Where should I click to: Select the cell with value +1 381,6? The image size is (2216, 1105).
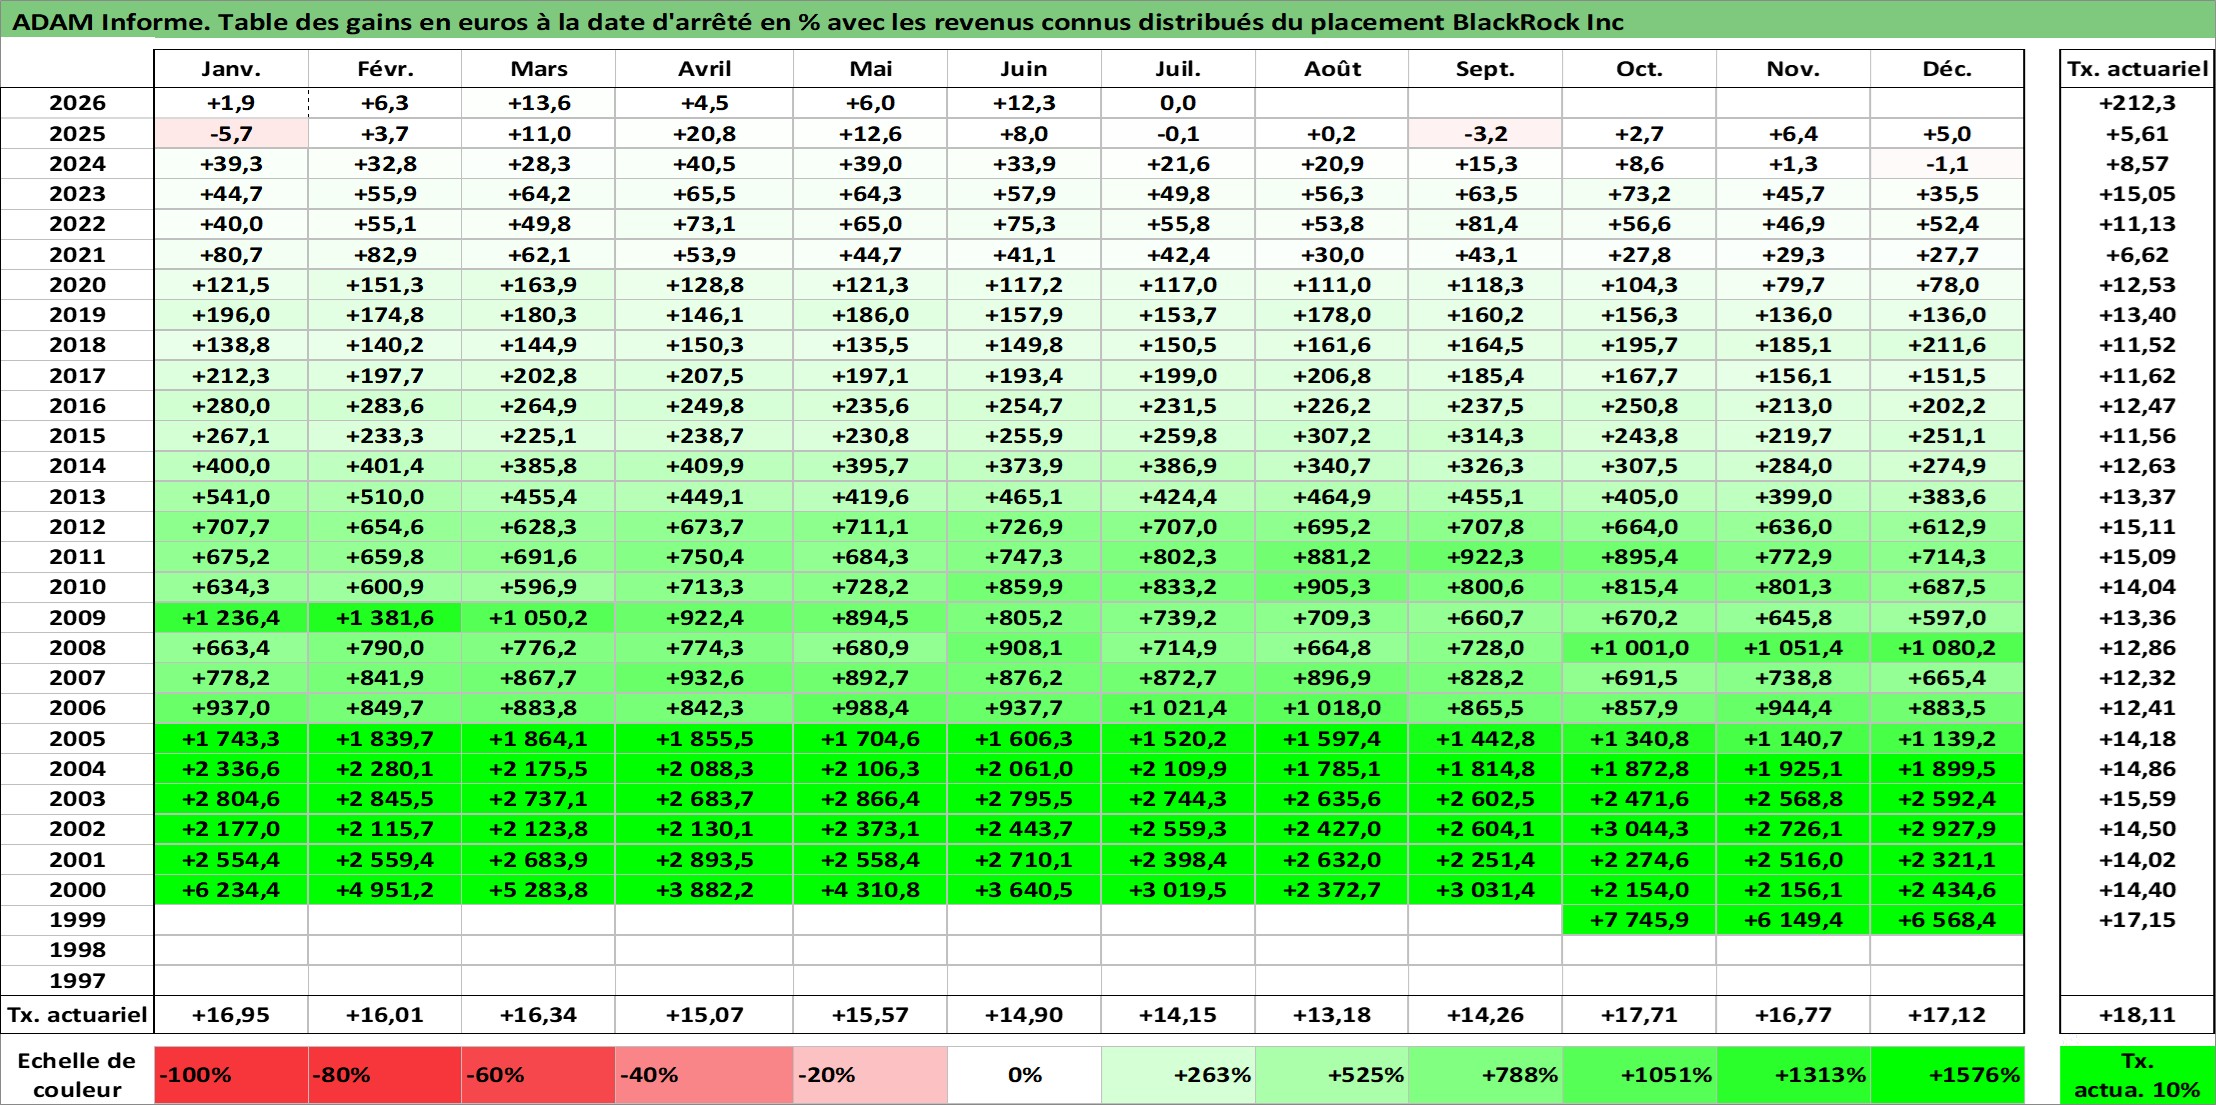click(385, 618)
